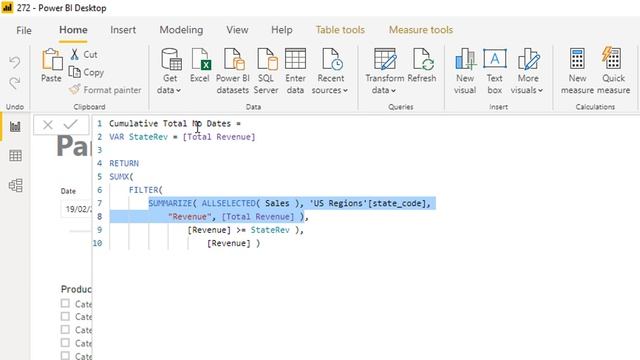Tick the second Product category checkbox

point(65,316)
